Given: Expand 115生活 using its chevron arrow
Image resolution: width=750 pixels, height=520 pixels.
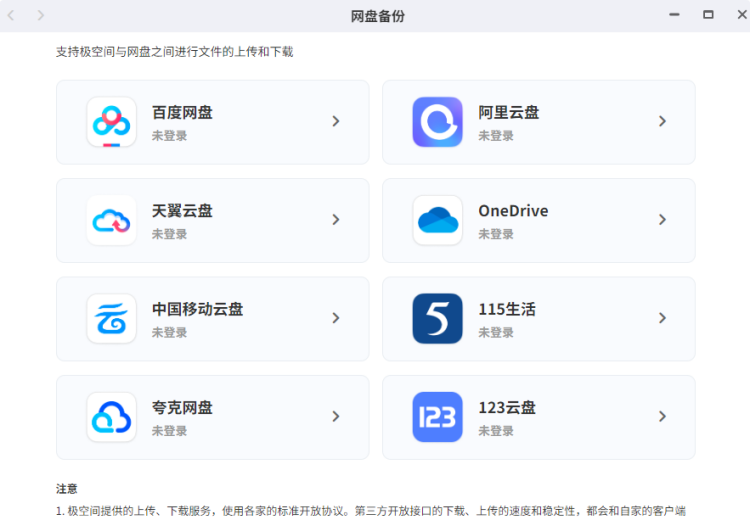Looking at the screenshot, I should [662, 318].
